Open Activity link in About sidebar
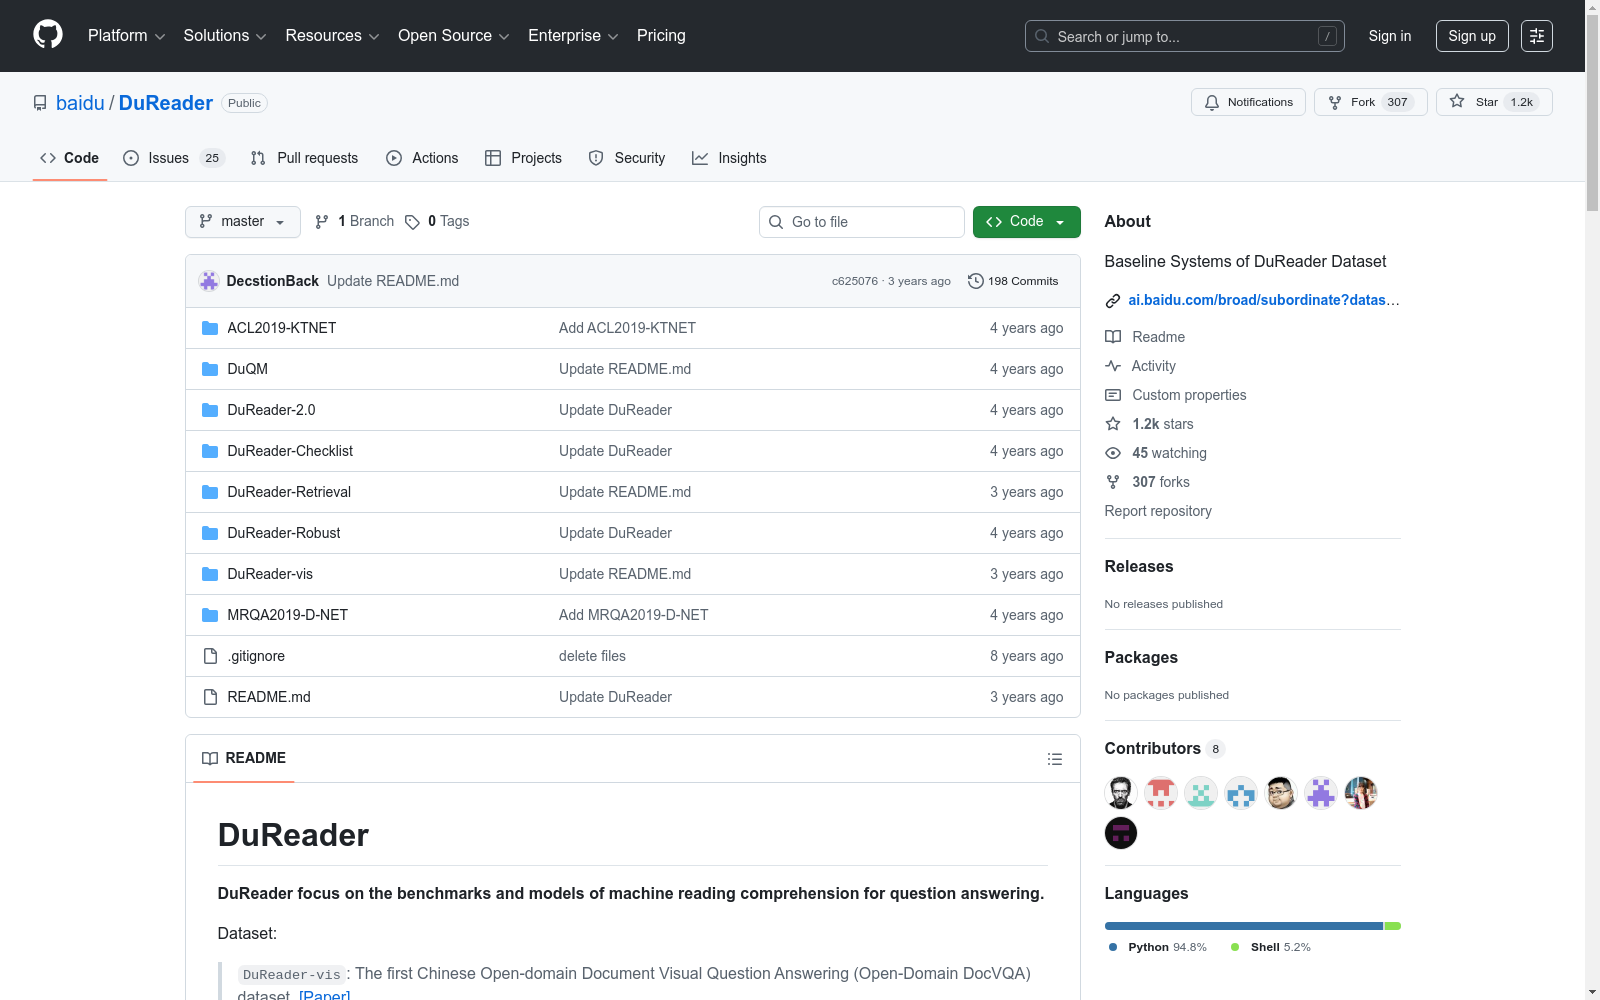Image resolution: width=1600 pixels, height=1000 pixels. [1140, 366]
